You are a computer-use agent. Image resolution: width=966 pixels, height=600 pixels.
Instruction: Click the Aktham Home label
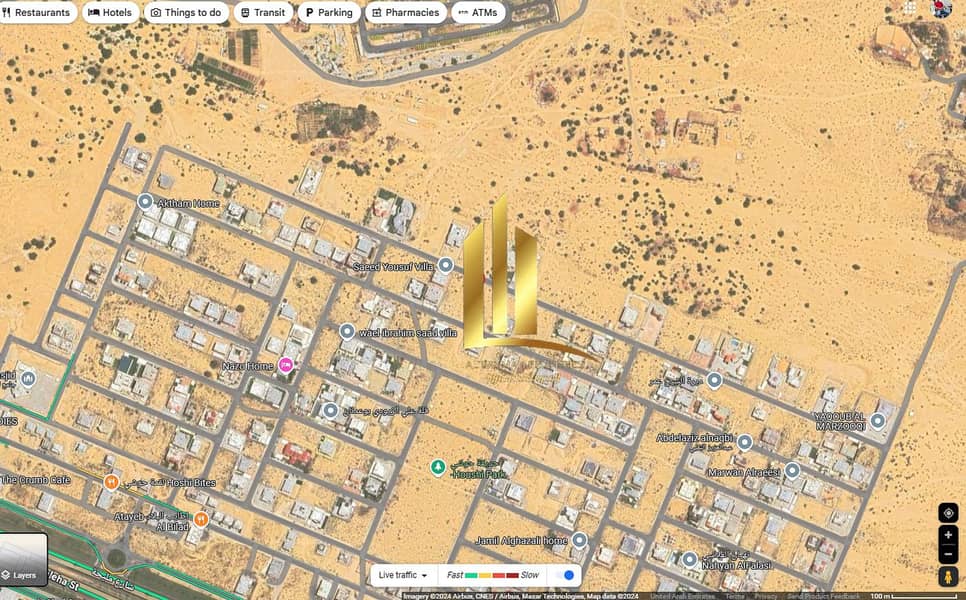189,203
